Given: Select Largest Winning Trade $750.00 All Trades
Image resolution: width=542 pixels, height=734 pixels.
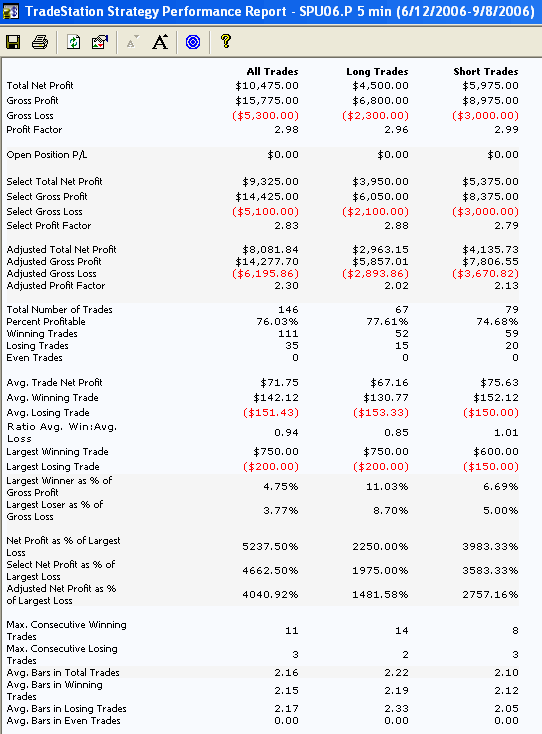Looking at the screenshot, I should point(276,452).
